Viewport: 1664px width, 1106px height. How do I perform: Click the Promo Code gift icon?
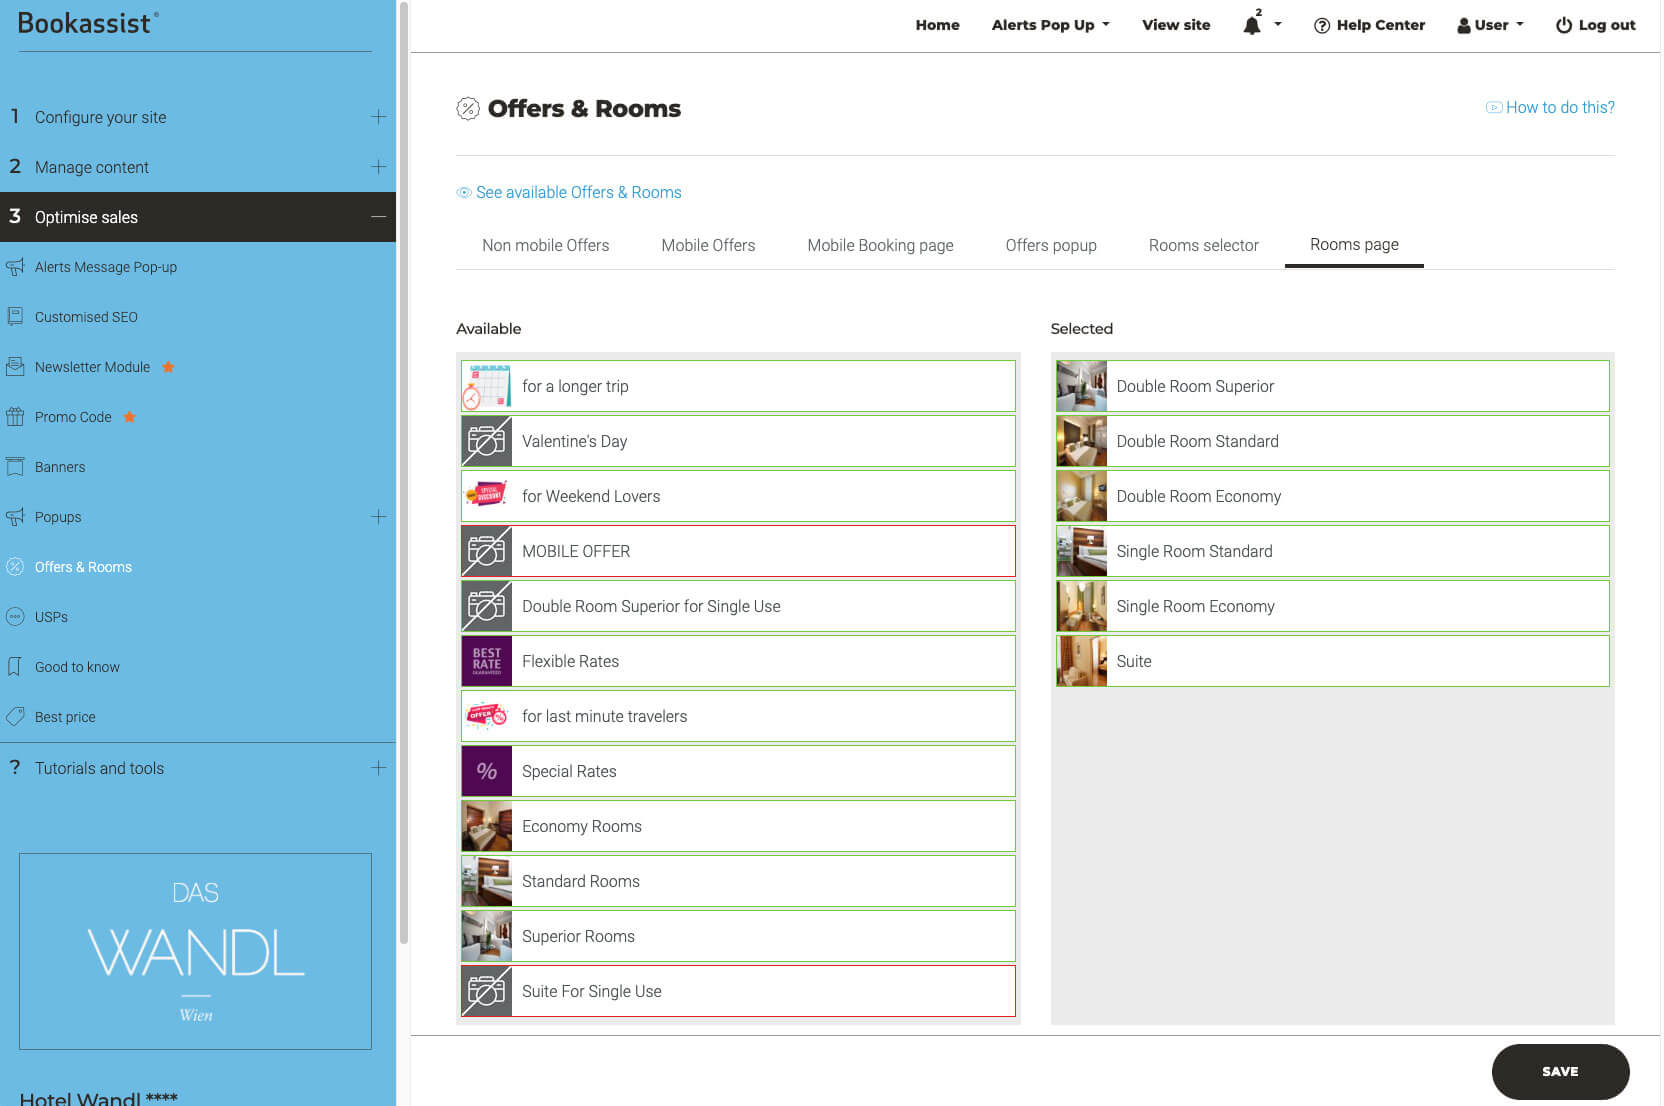pyautogui.click(x=15, y=417)
